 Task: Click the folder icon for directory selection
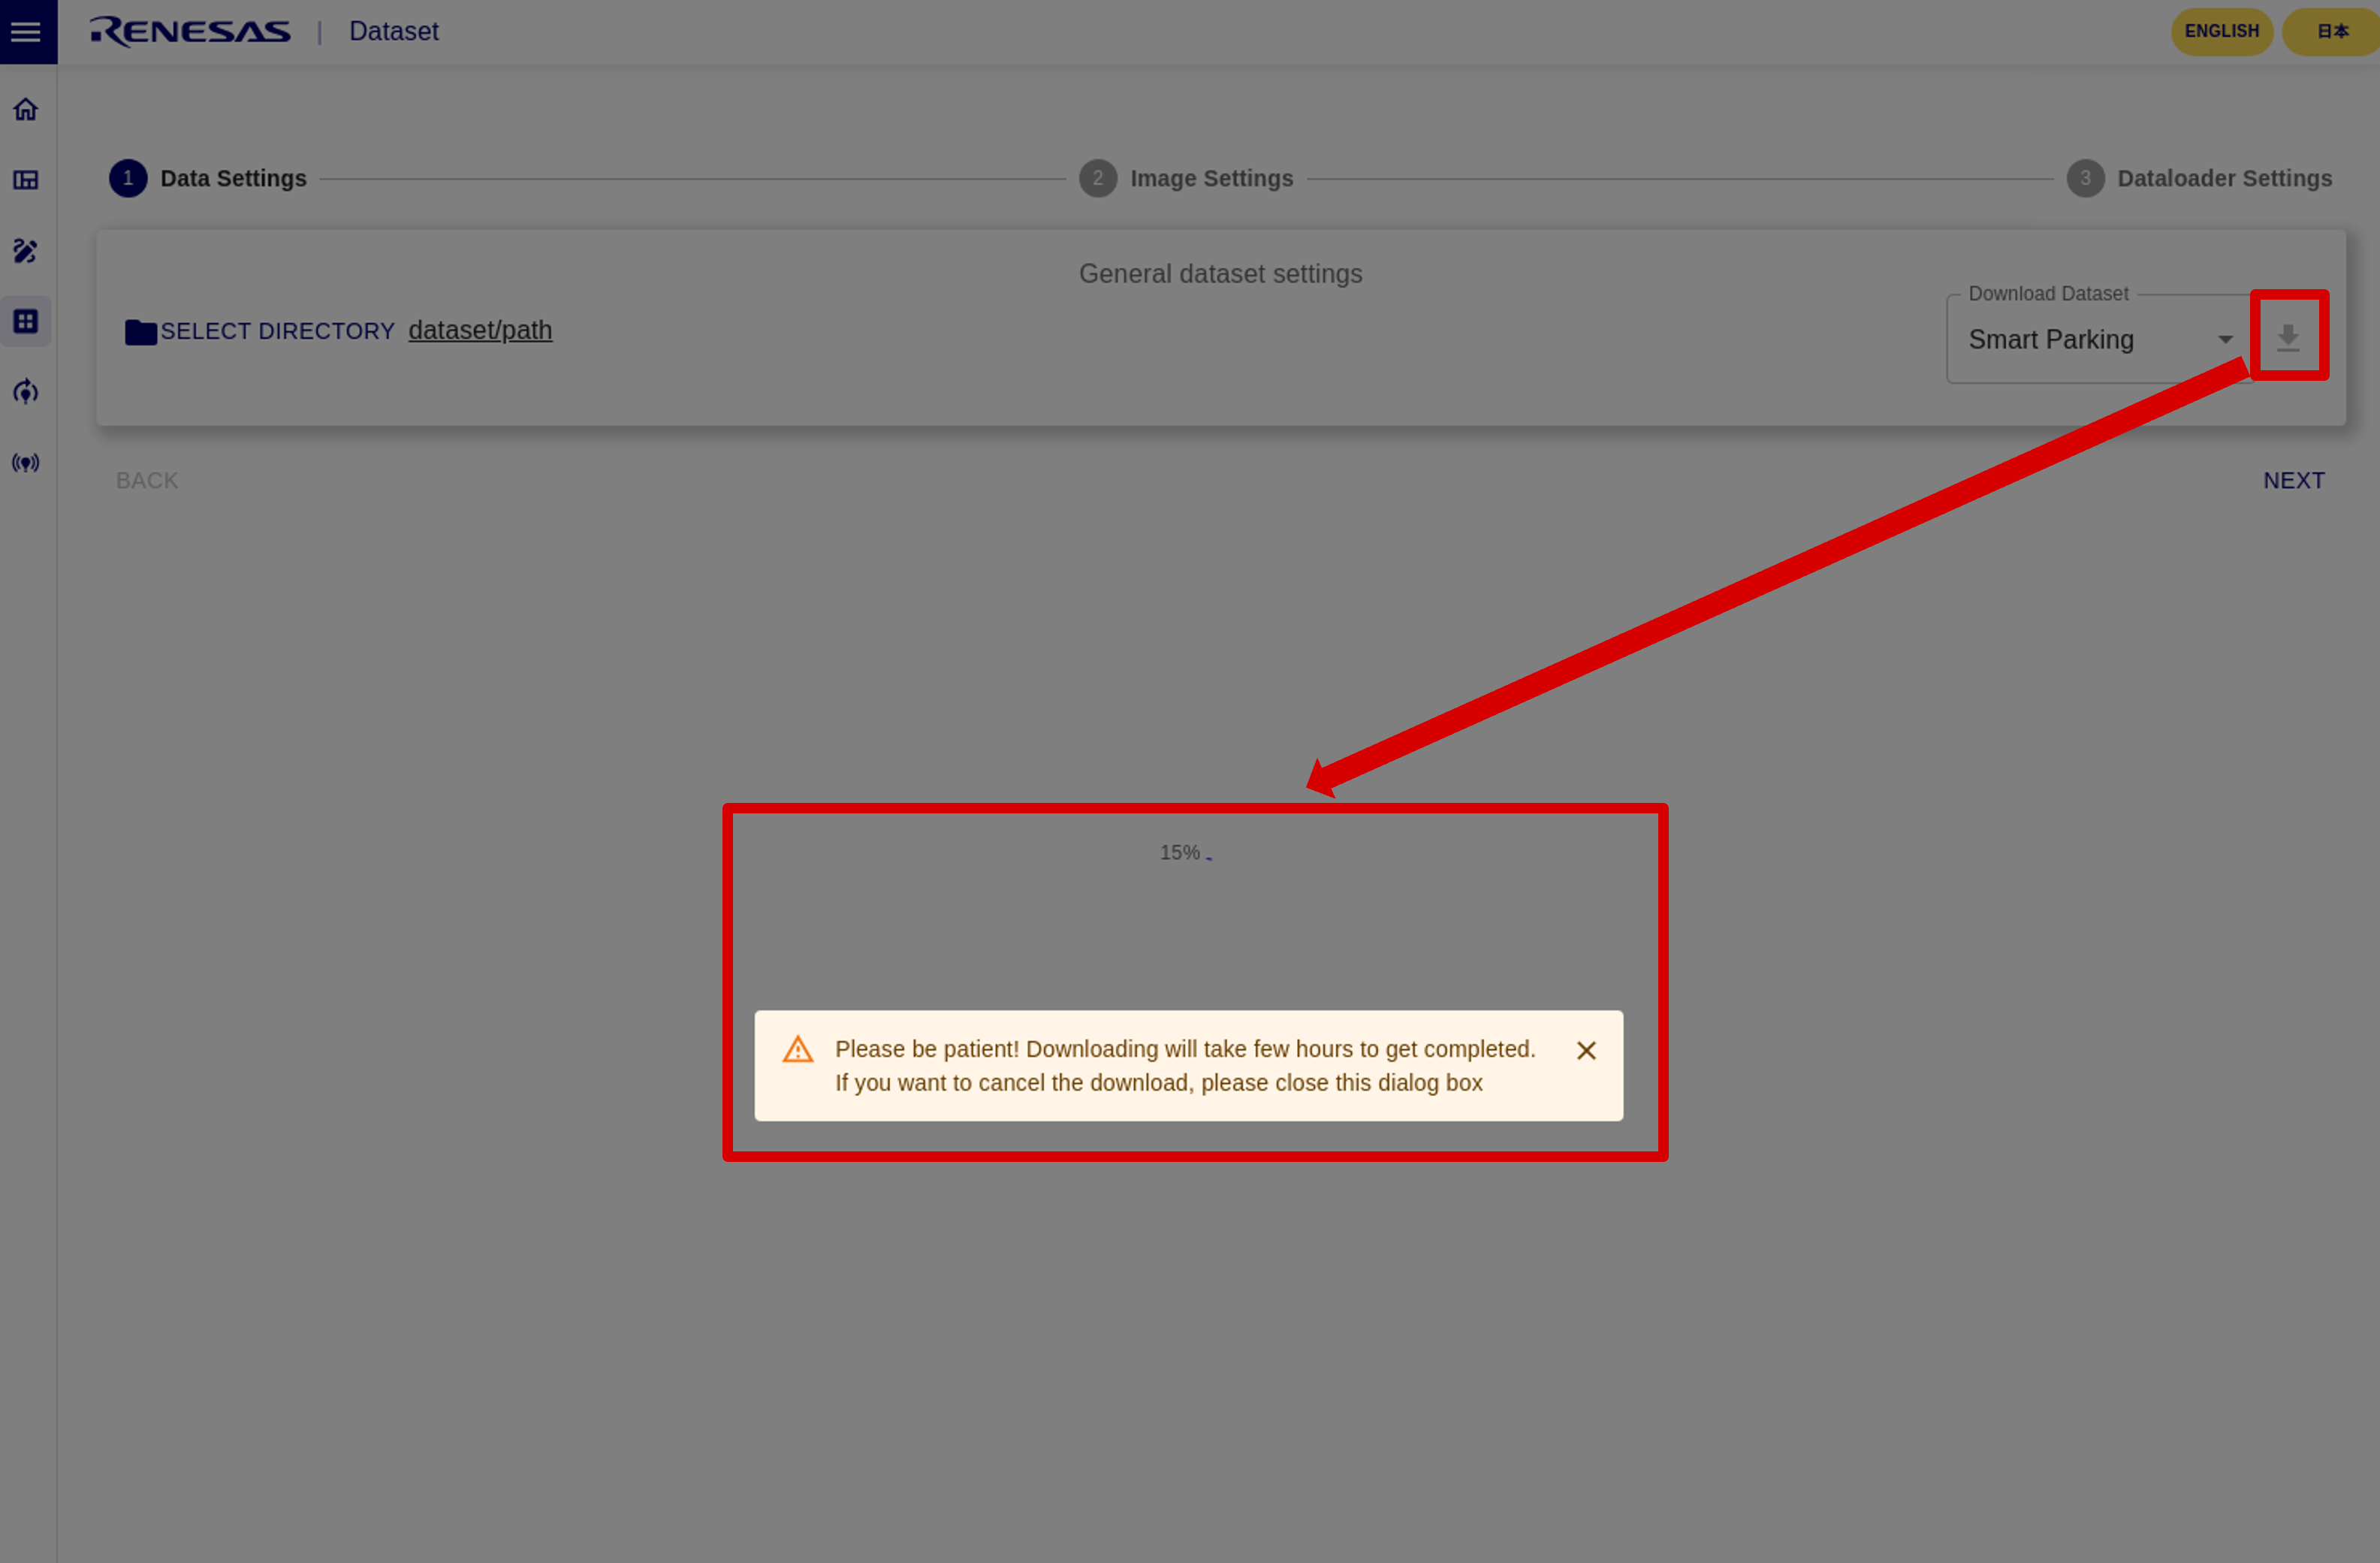coord(140,331)
